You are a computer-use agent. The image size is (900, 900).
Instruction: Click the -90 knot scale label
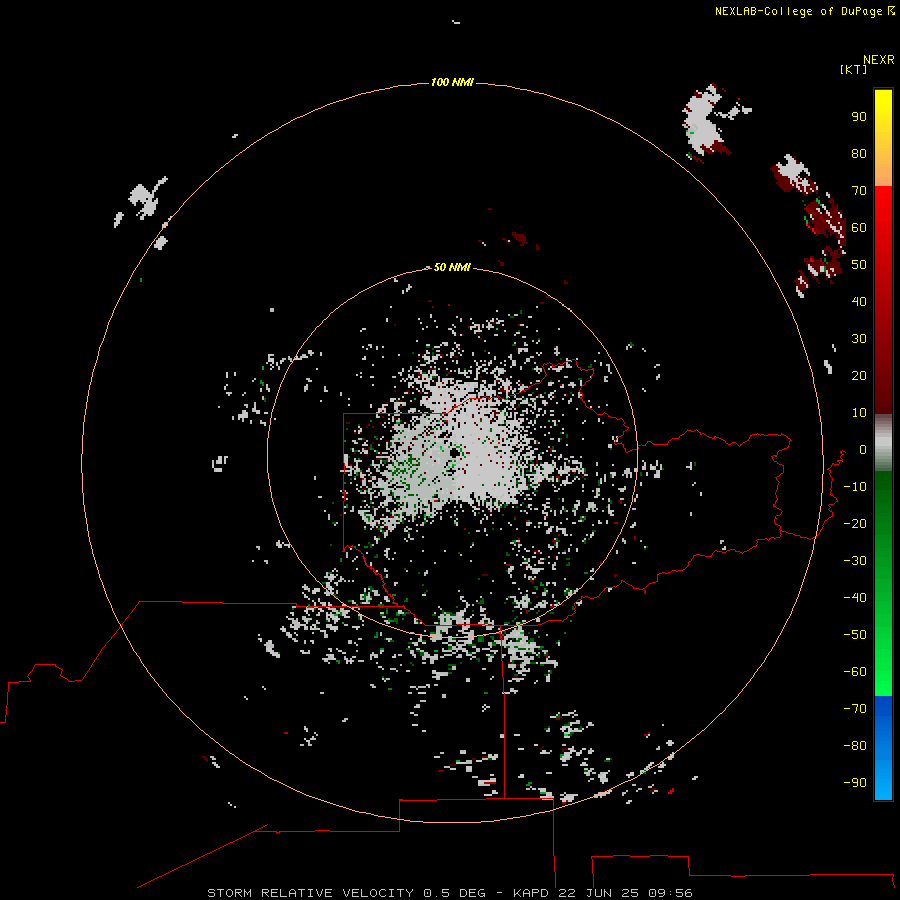pyautogui.click(x=855, y=782)
